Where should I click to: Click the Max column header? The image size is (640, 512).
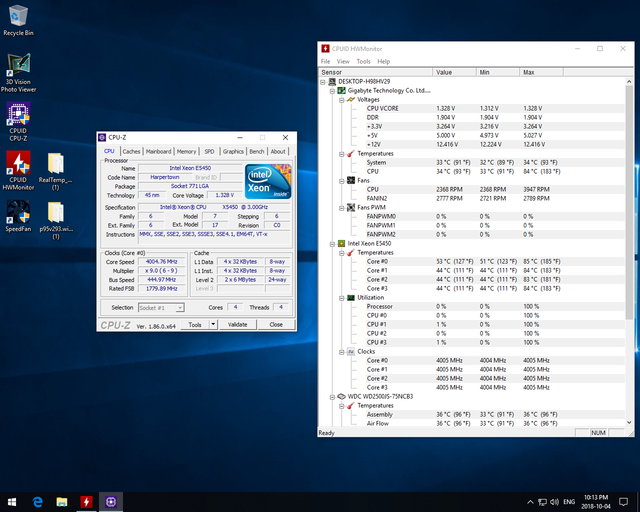click(x=541, y=72)
